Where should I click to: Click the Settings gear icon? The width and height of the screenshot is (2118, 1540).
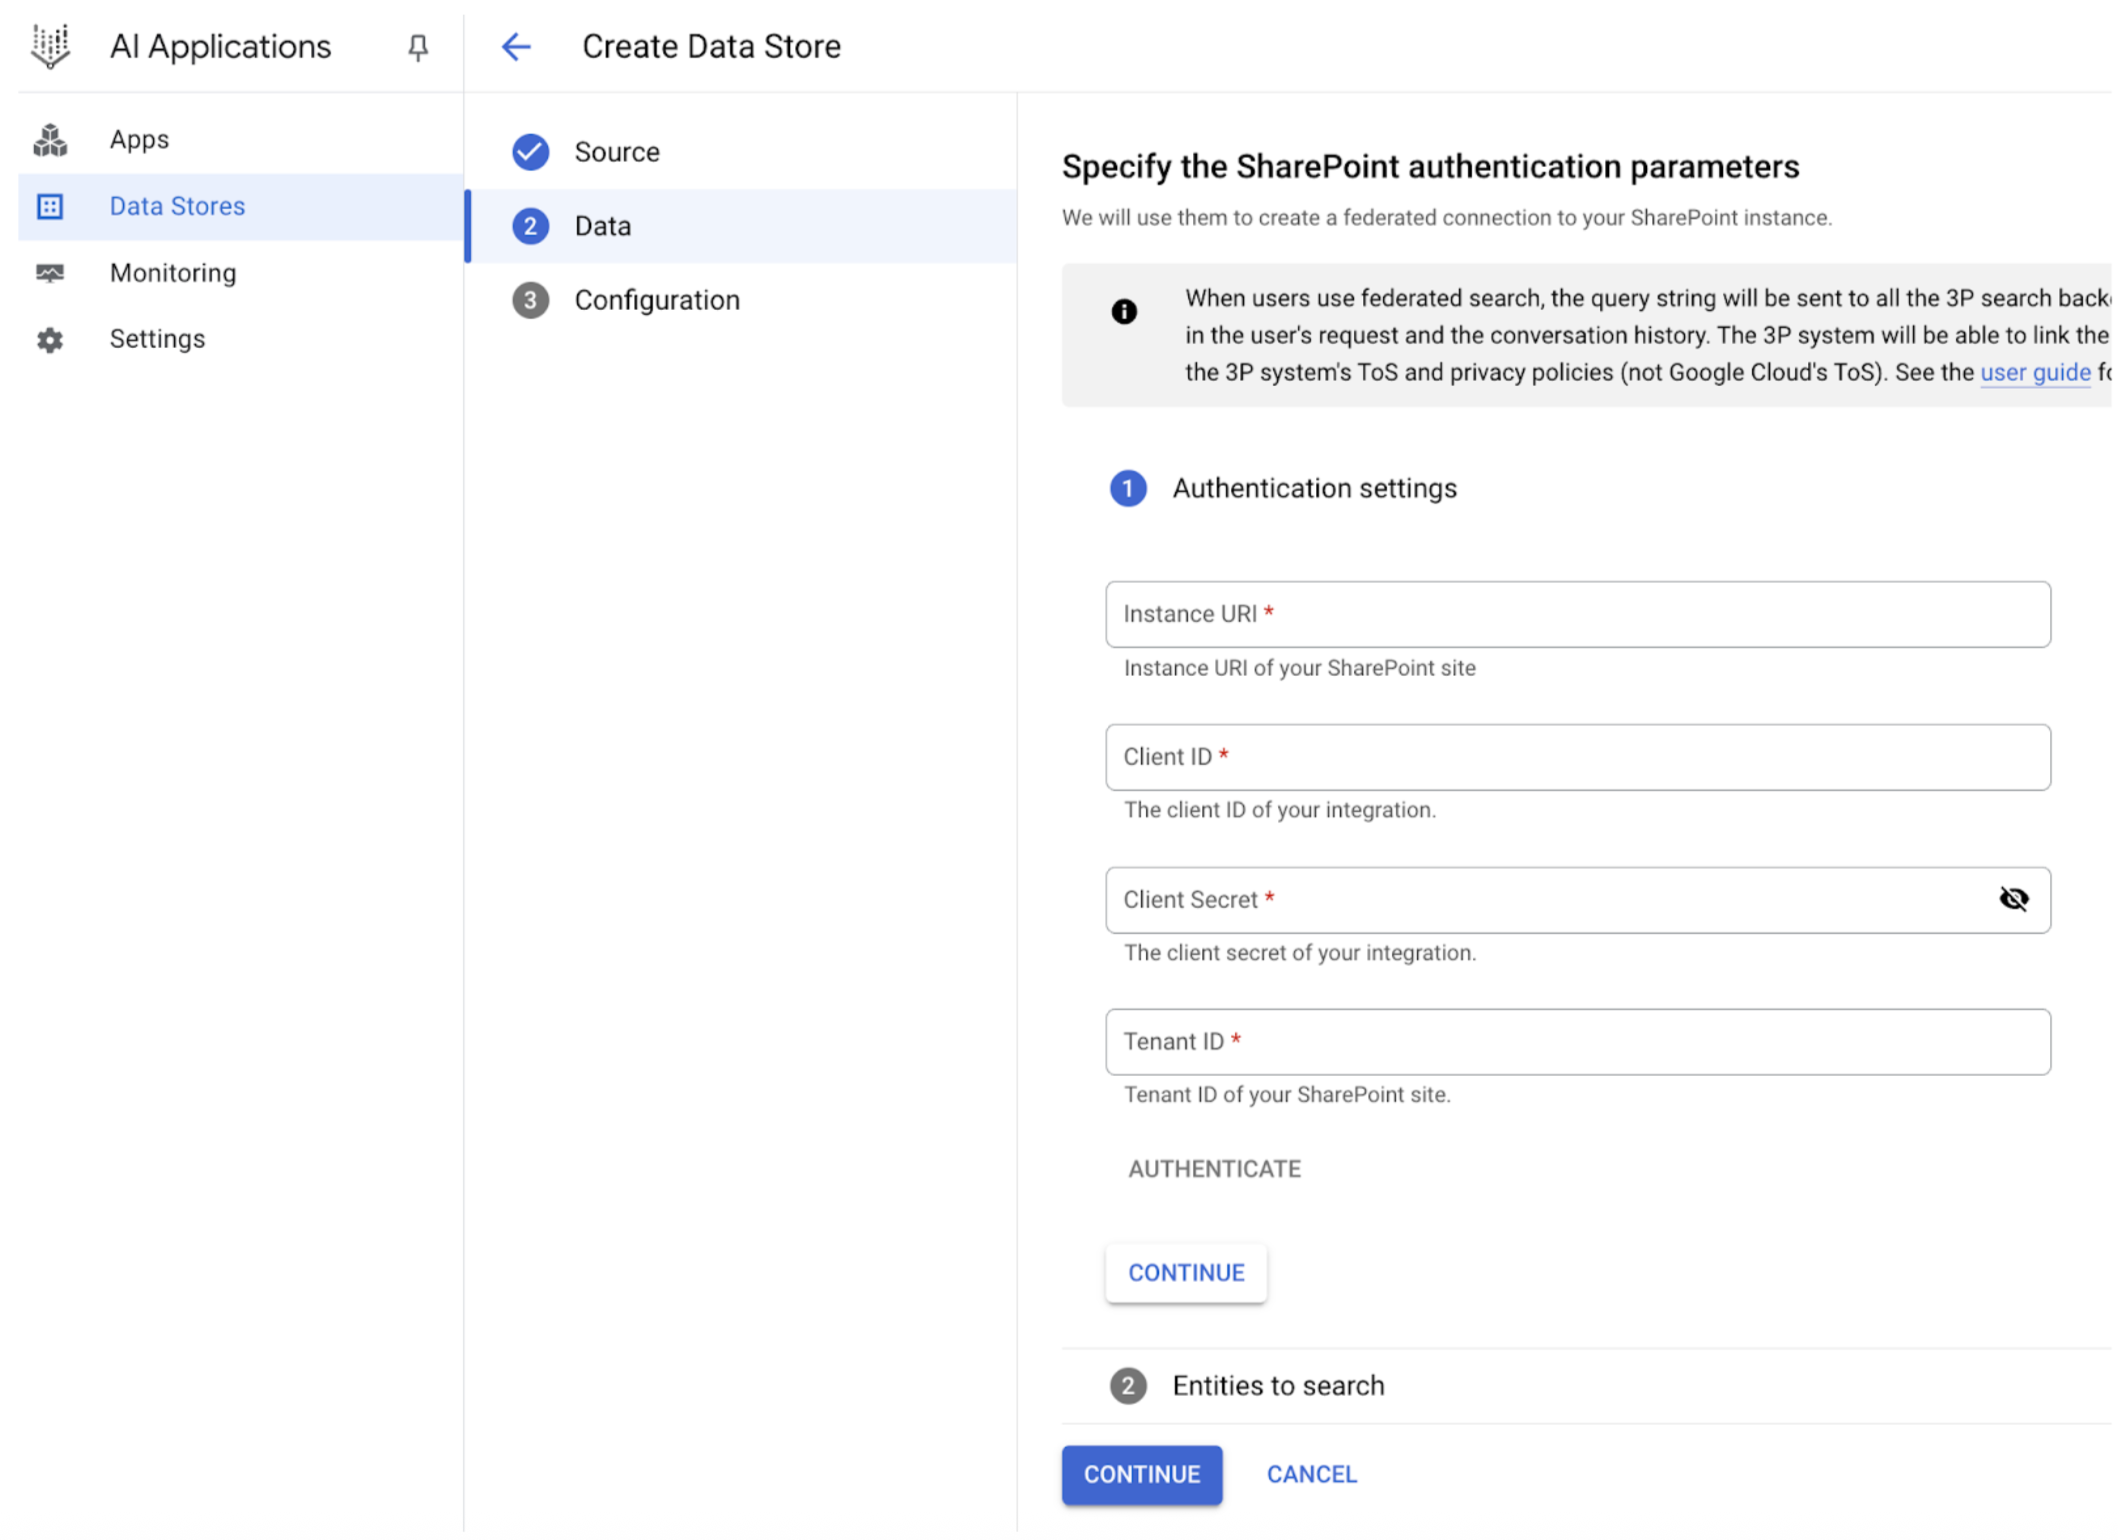click(50, 340)
